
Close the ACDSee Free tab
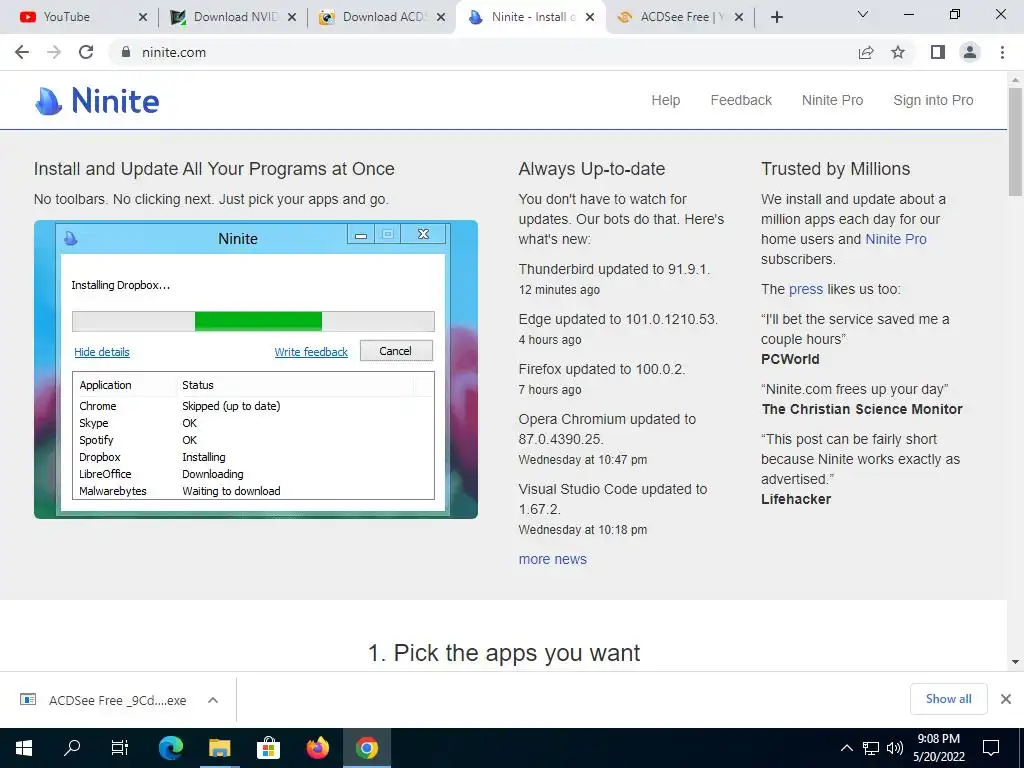coord(739,17)
